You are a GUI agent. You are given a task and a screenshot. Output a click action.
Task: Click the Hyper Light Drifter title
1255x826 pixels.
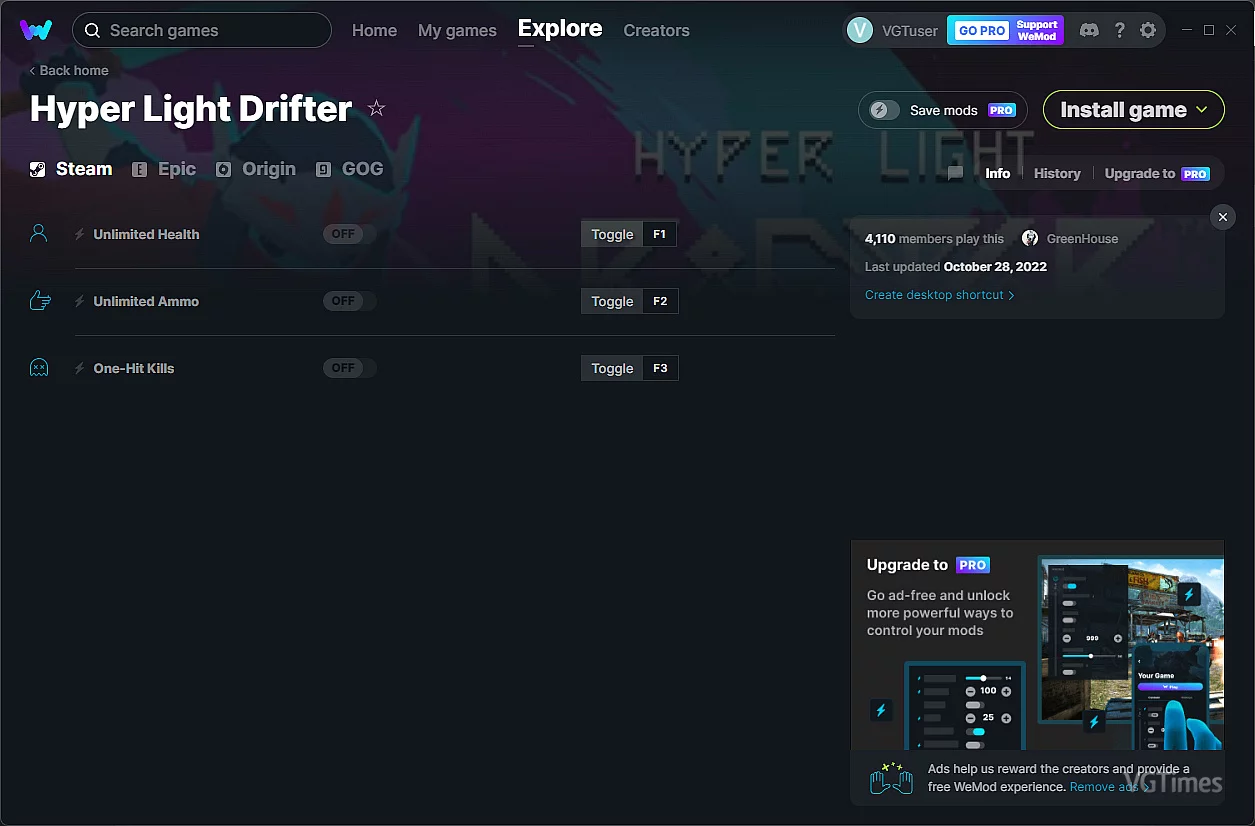(x=191, y=108)
